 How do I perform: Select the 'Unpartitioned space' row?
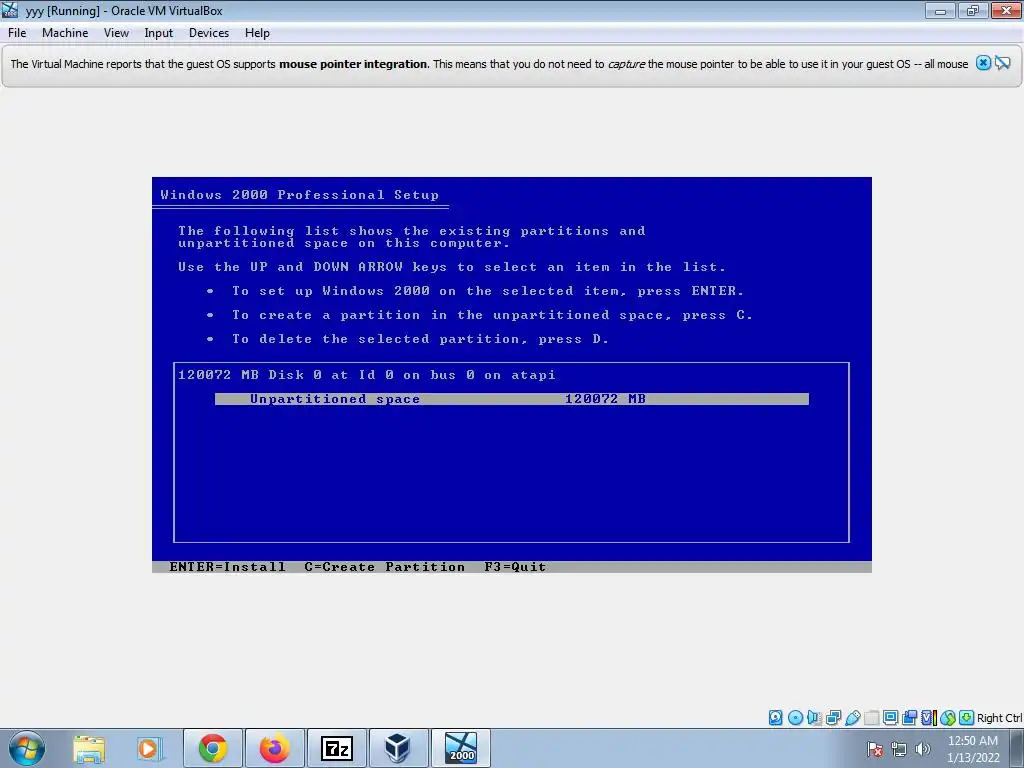click(511, 399)
